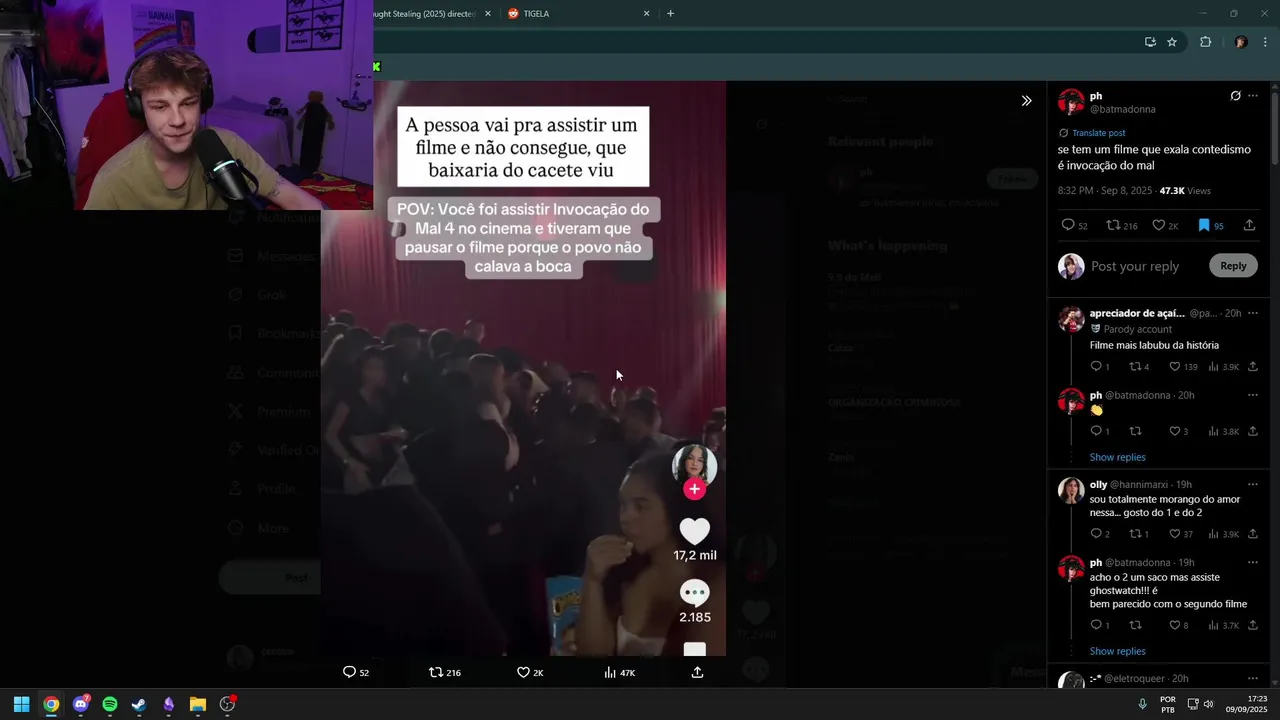
Task: View analytics 3.7K on ghostwatch reply
Action: pos(1224,625)
